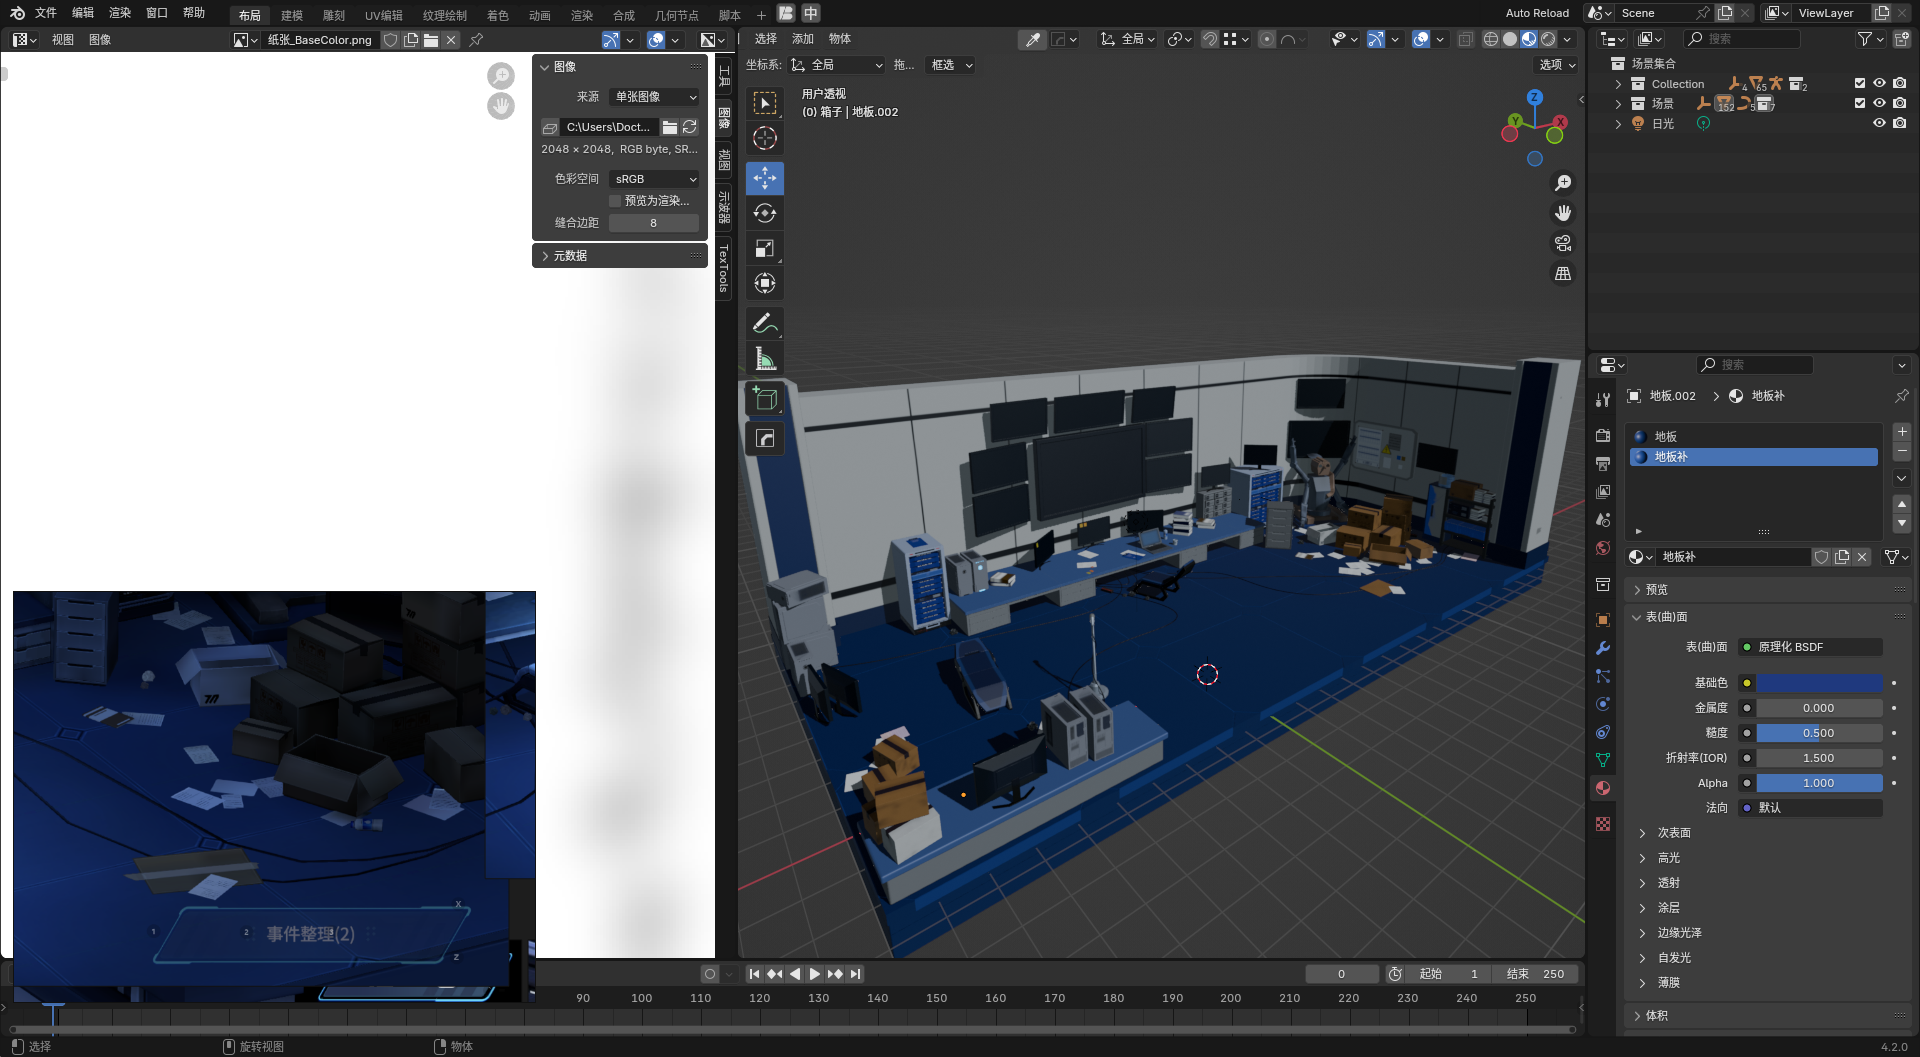Screen dimensions: 1920x1057
Task: Click the 原理化 BSDF surface shader button
Action: click(1810, 647)
